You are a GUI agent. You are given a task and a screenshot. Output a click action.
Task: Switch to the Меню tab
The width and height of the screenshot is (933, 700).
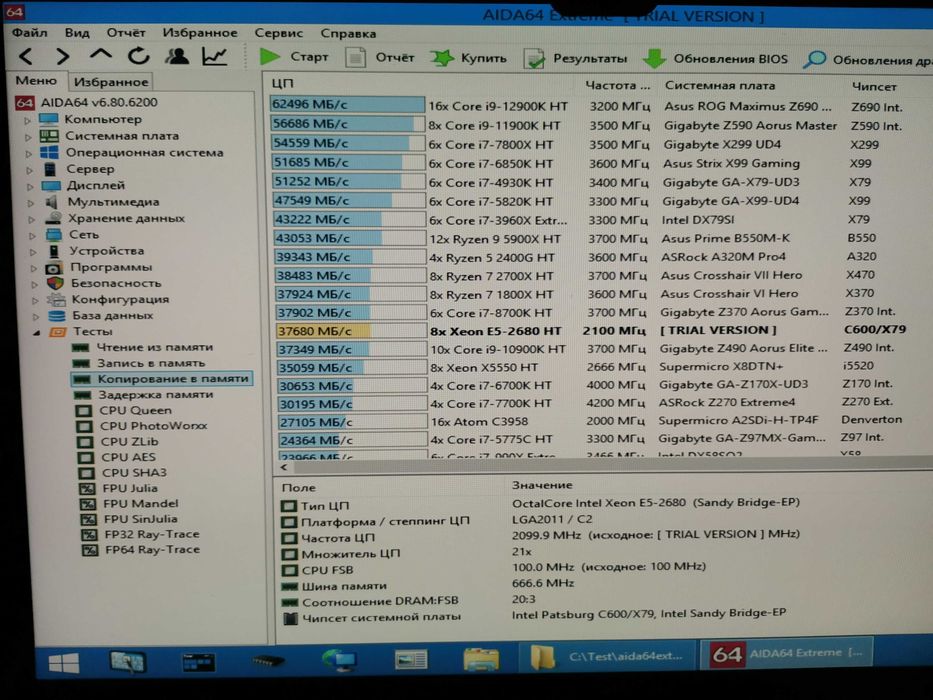36,80
